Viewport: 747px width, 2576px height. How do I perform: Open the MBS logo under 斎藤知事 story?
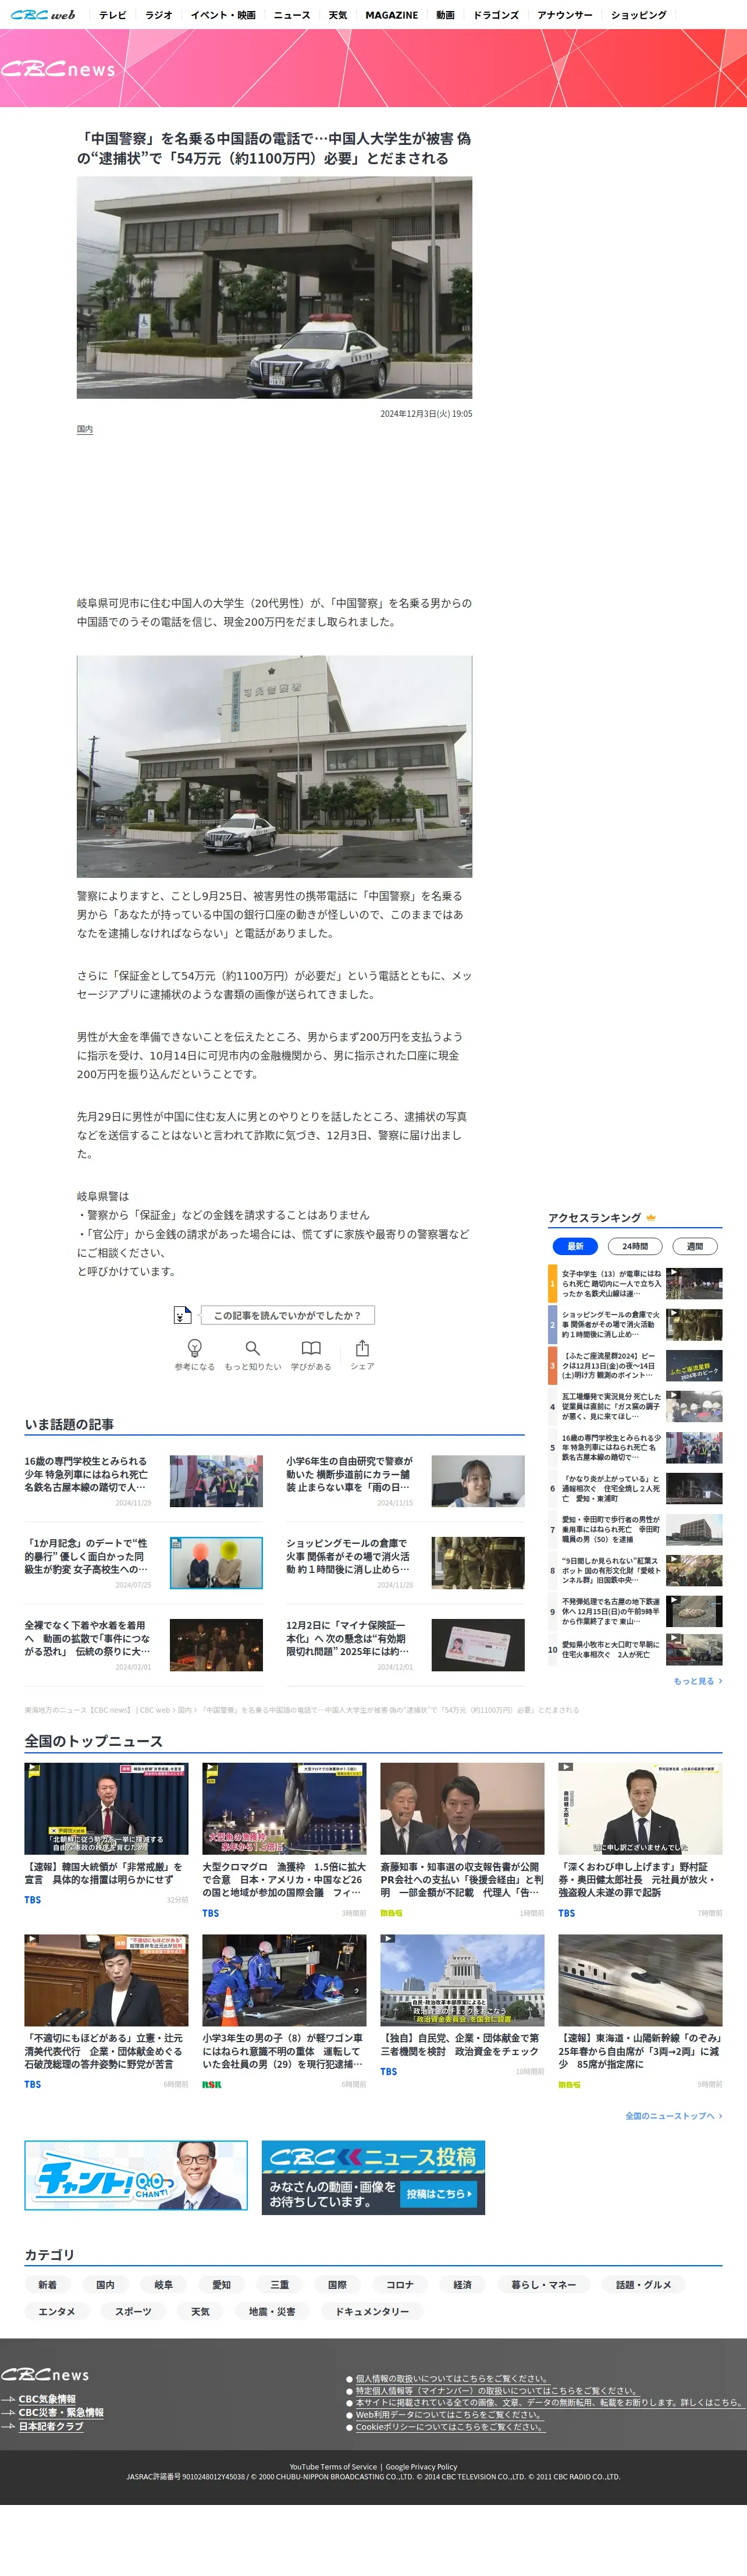pos(391,1913)
